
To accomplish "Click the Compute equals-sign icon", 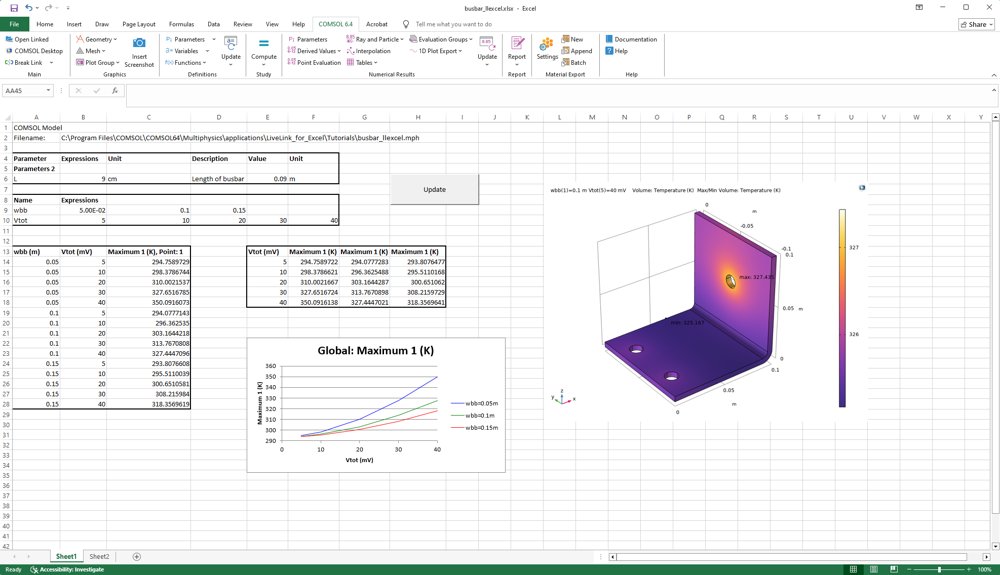I will pos(263,43).
